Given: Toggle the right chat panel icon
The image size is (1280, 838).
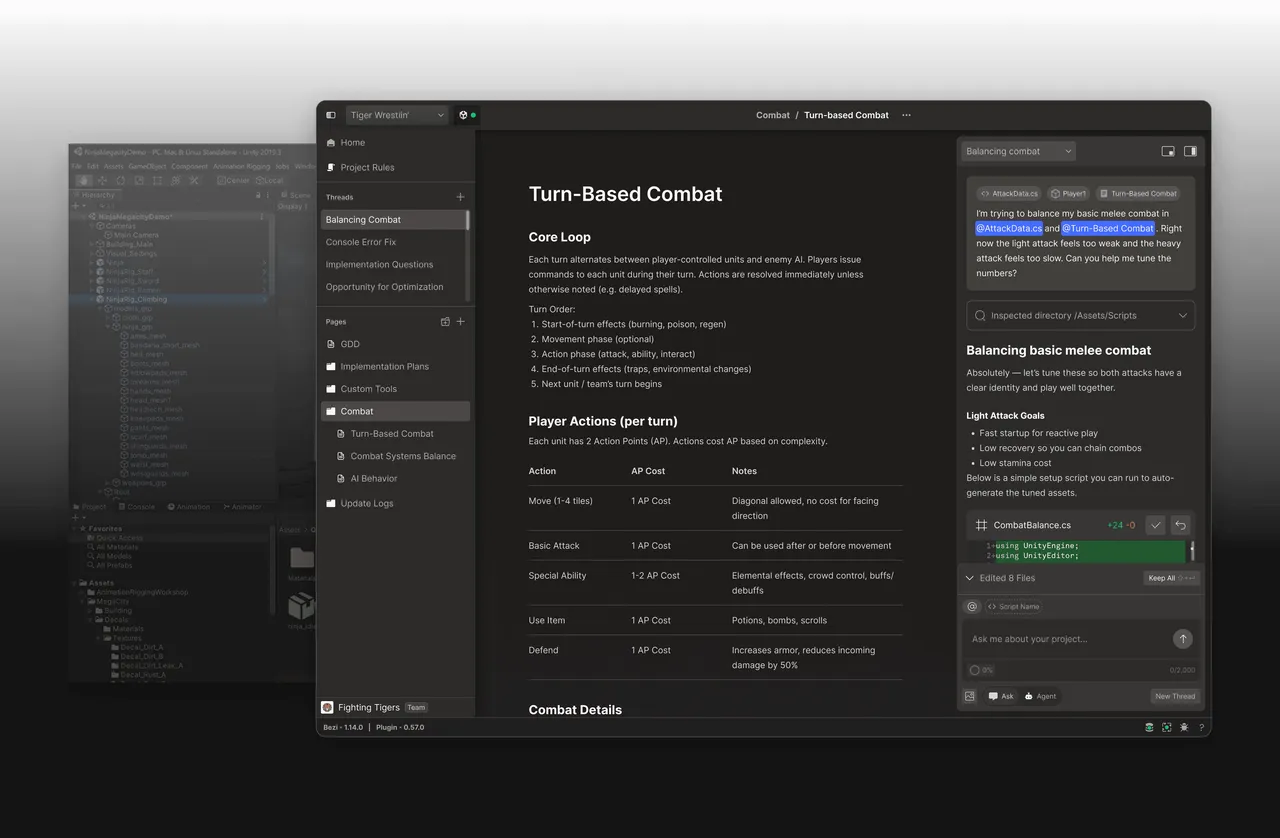Looking at the screenshot, I should (x=1190, y=151).
